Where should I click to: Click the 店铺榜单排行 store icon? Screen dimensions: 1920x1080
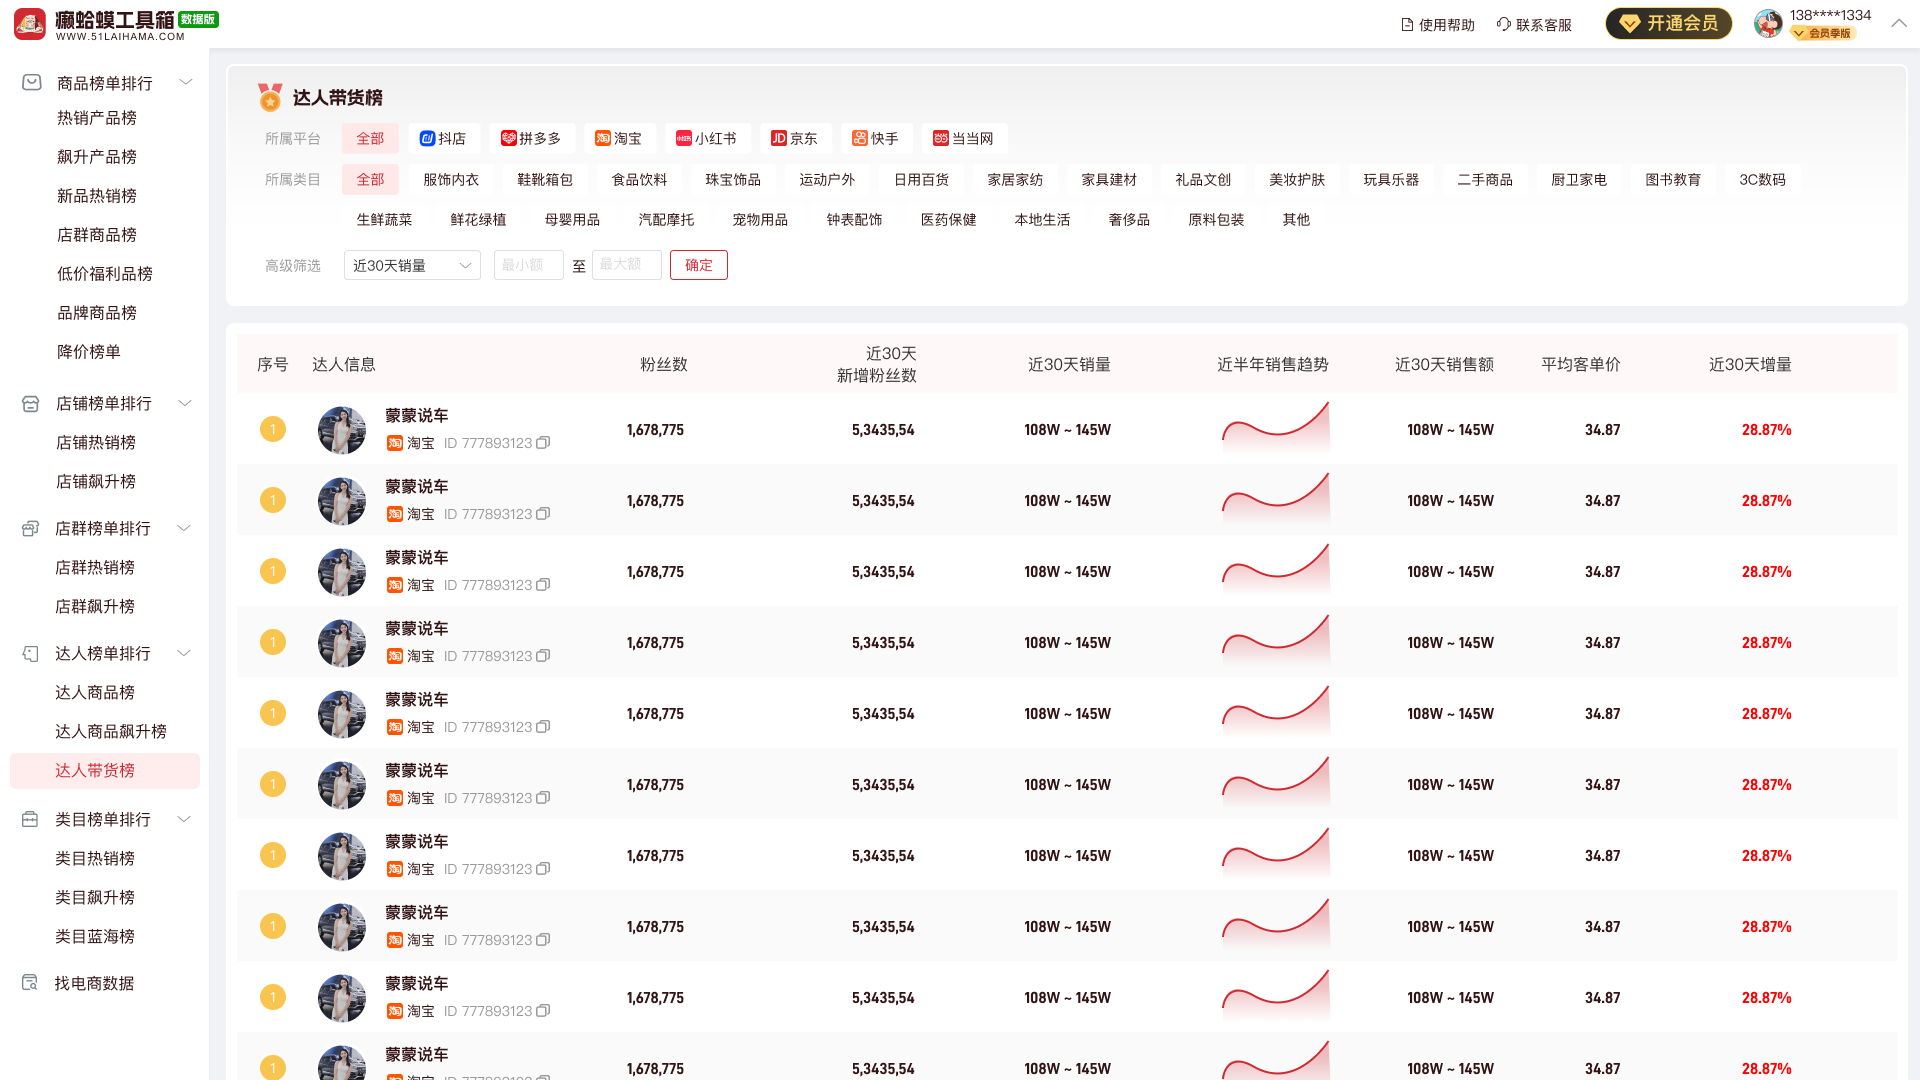[x=30, y=403]
